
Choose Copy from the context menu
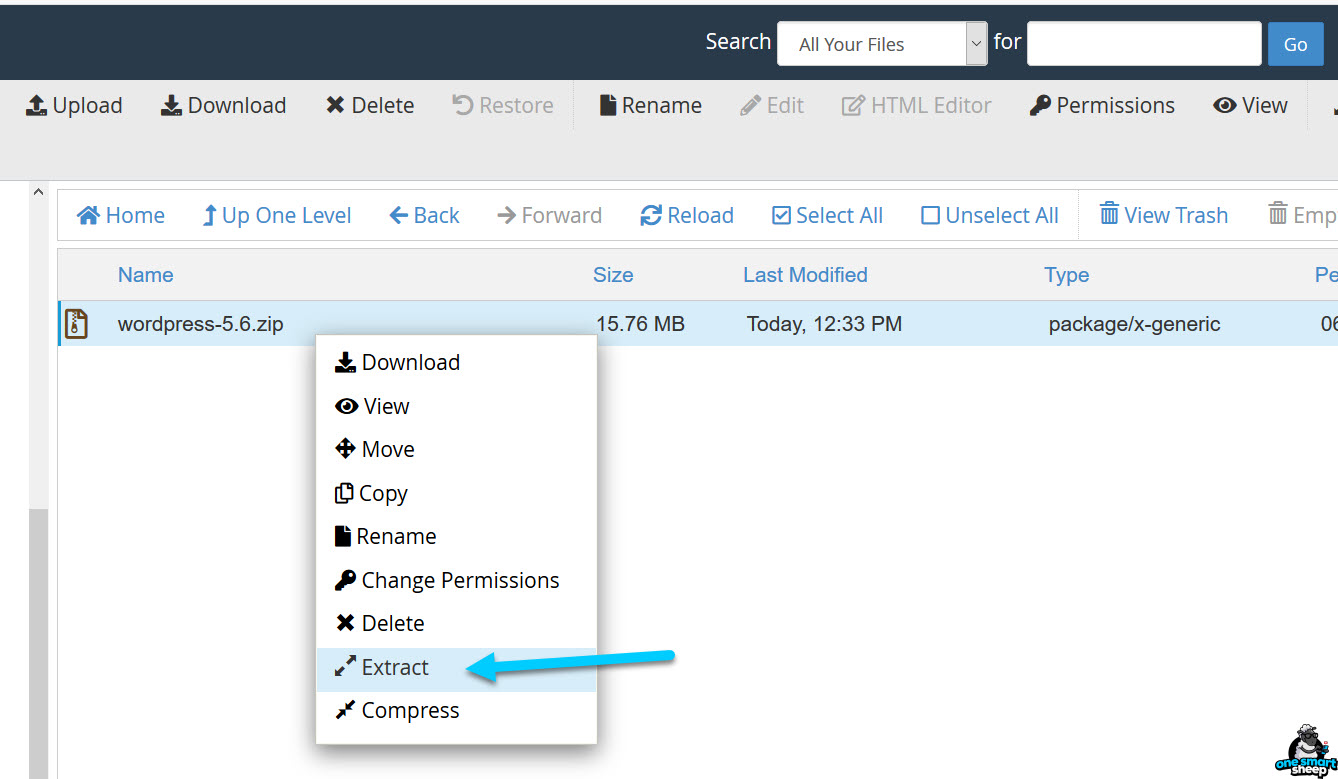tap(456, 493)
